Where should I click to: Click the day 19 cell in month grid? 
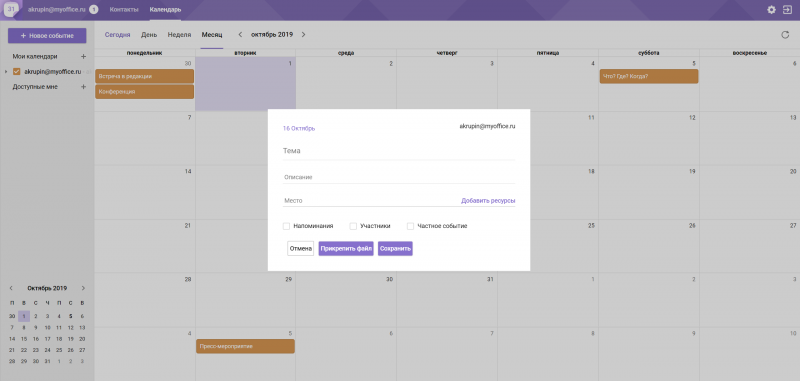pyautogui.click(x=648, y=192)
